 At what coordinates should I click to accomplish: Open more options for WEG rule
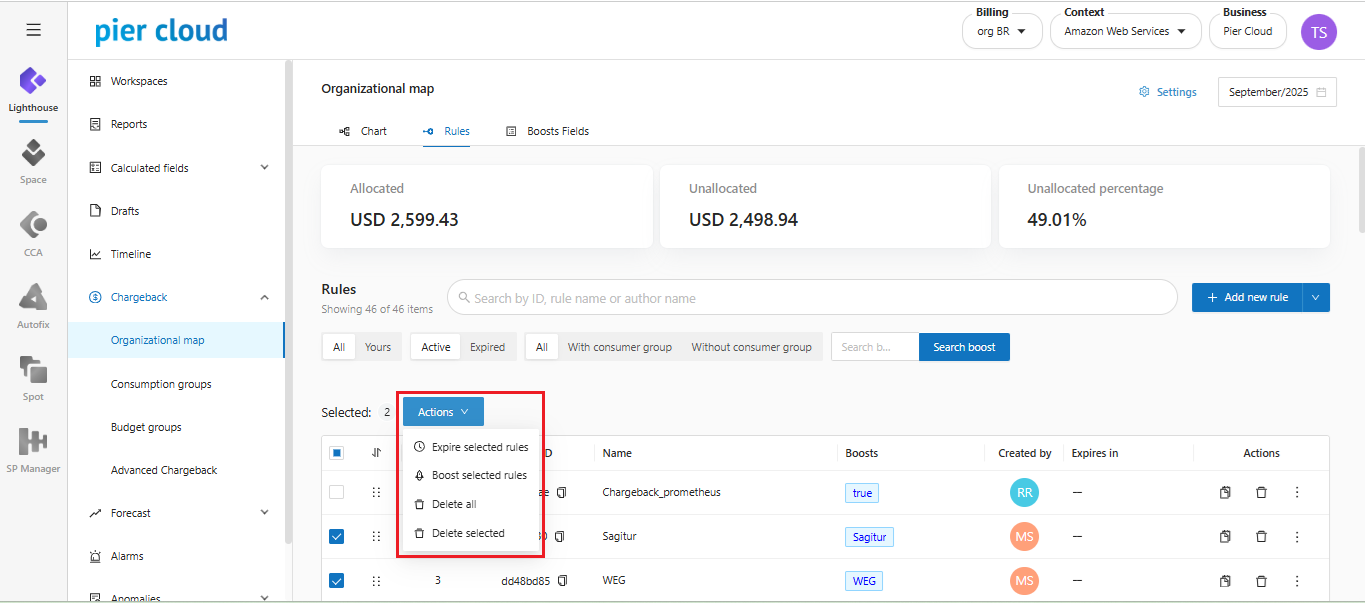click(x=1297, y=581)
